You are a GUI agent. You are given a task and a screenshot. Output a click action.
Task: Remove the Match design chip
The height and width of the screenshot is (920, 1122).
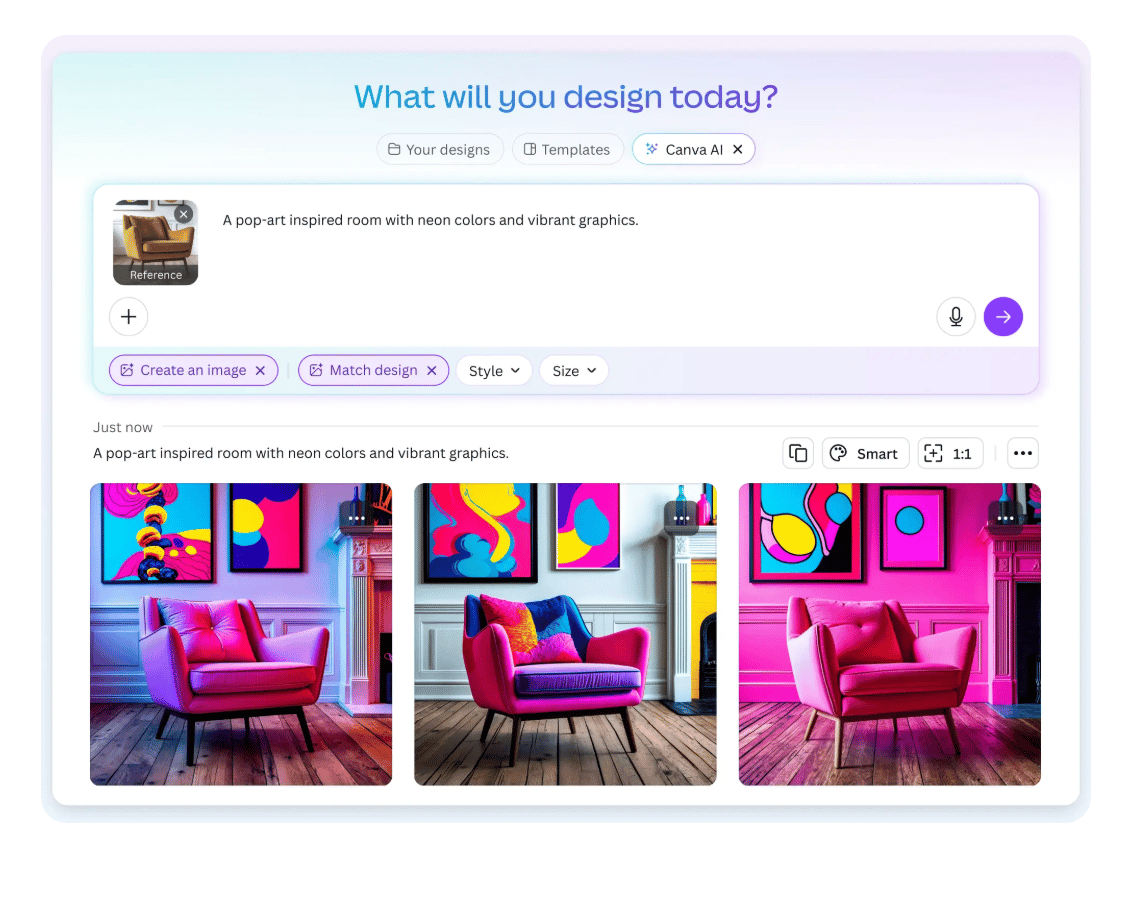coord(431,371)
